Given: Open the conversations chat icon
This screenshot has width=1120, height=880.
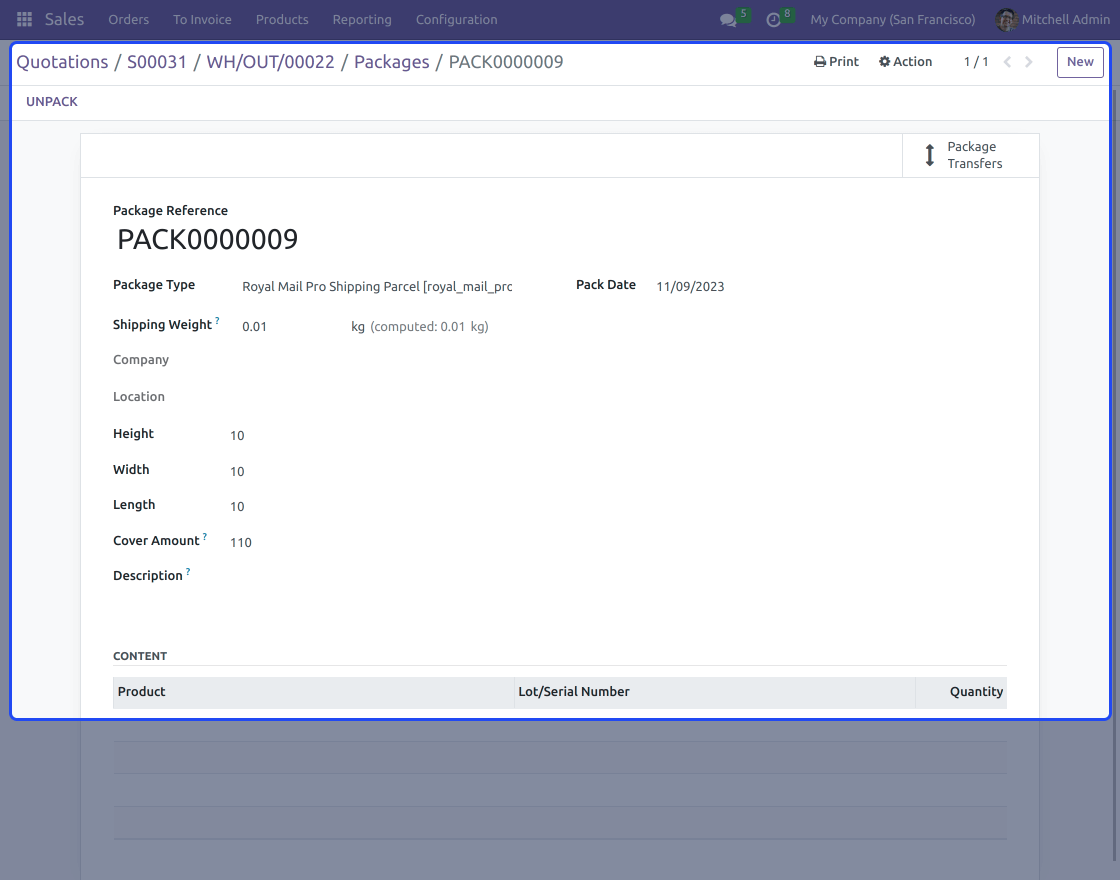Looking at the screenshot, I should 728,20.
